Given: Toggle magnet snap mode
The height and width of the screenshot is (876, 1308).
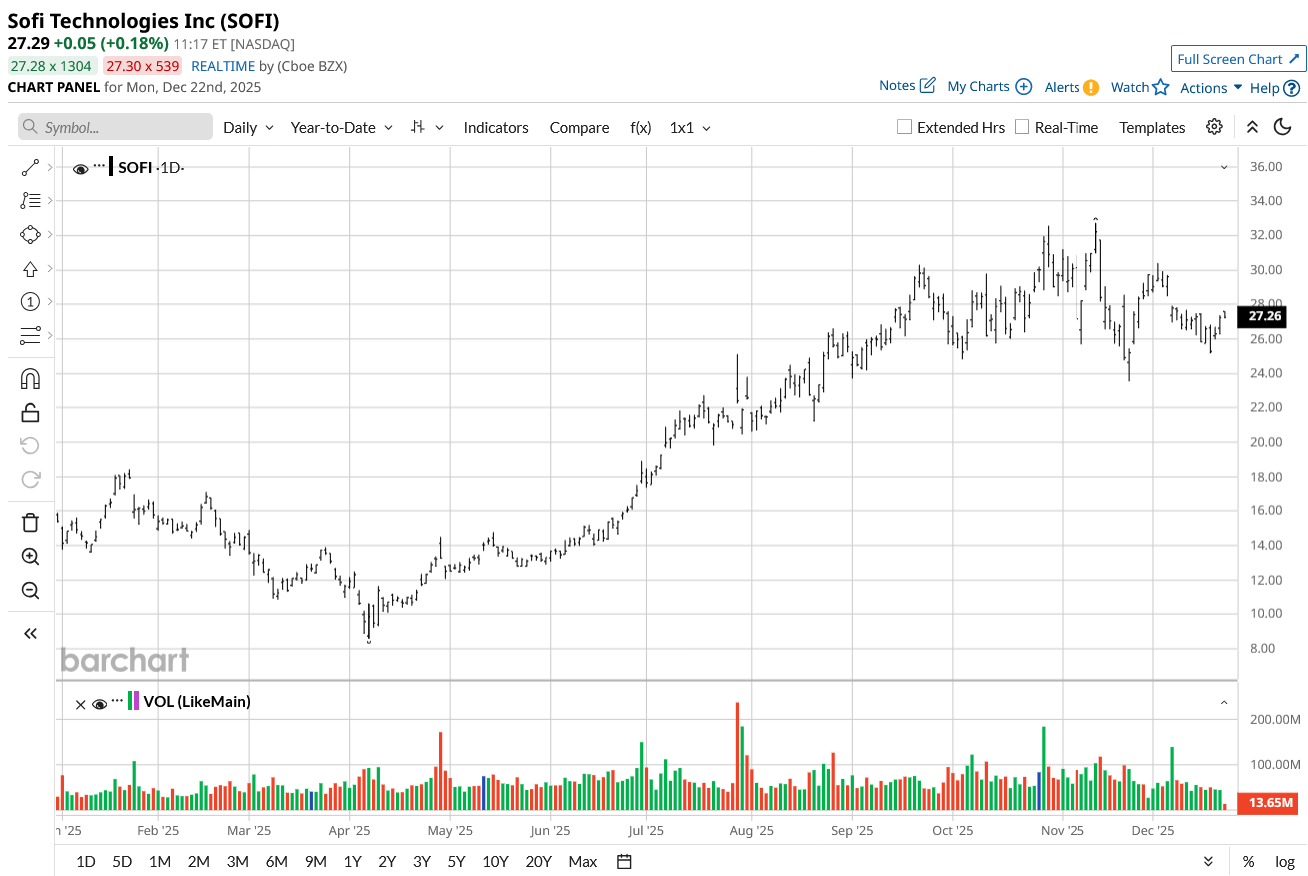Looking at the screenshot, I should [30, 379].
